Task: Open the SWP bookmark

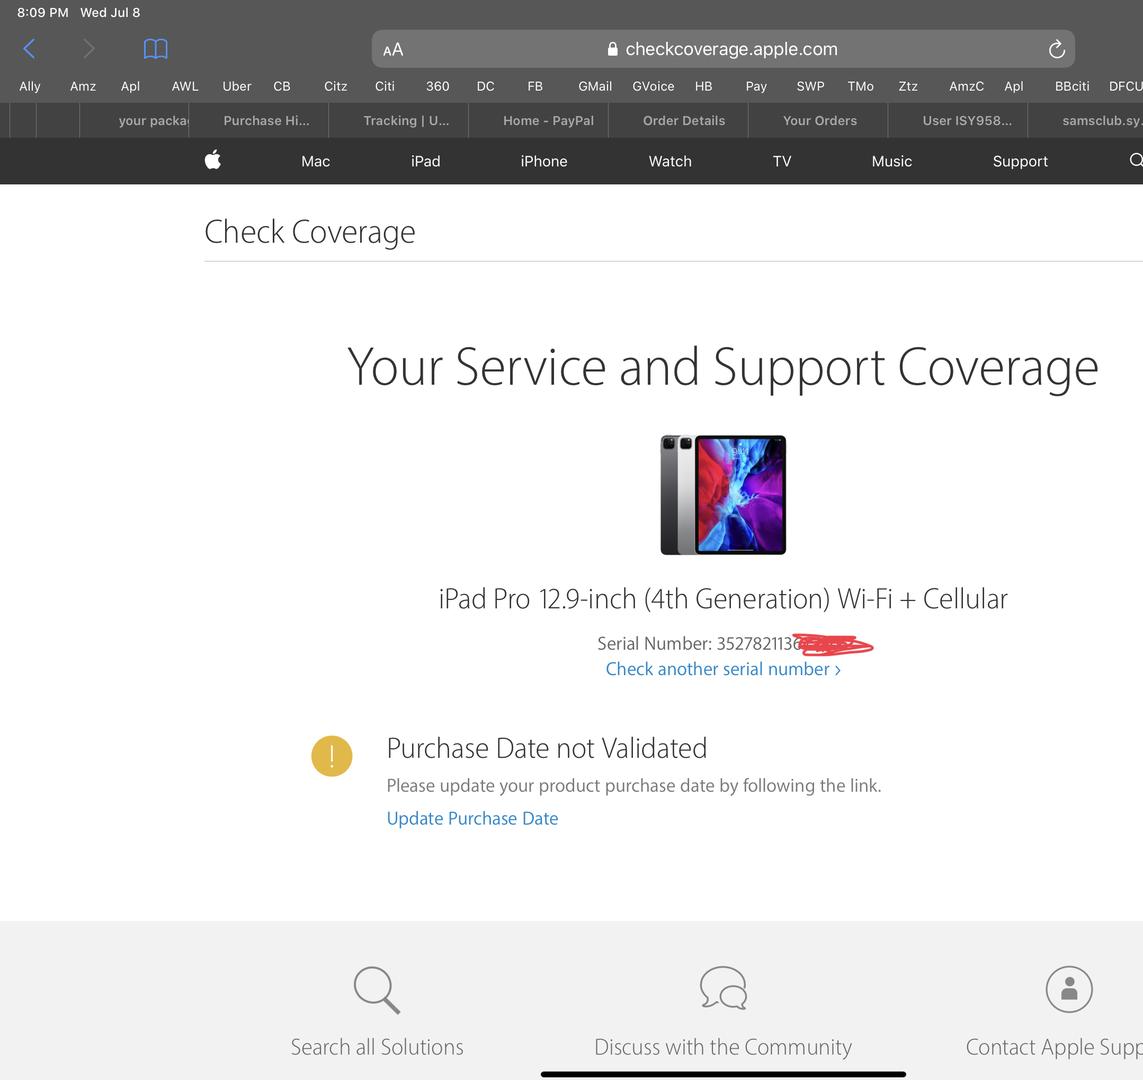Action: coord(811,86)
